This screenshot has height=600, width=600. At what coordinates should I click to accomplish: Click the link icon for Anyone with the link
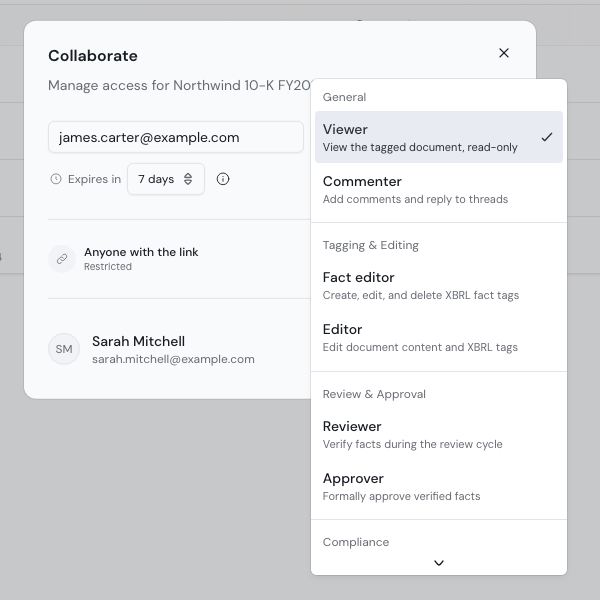[62, 259]
